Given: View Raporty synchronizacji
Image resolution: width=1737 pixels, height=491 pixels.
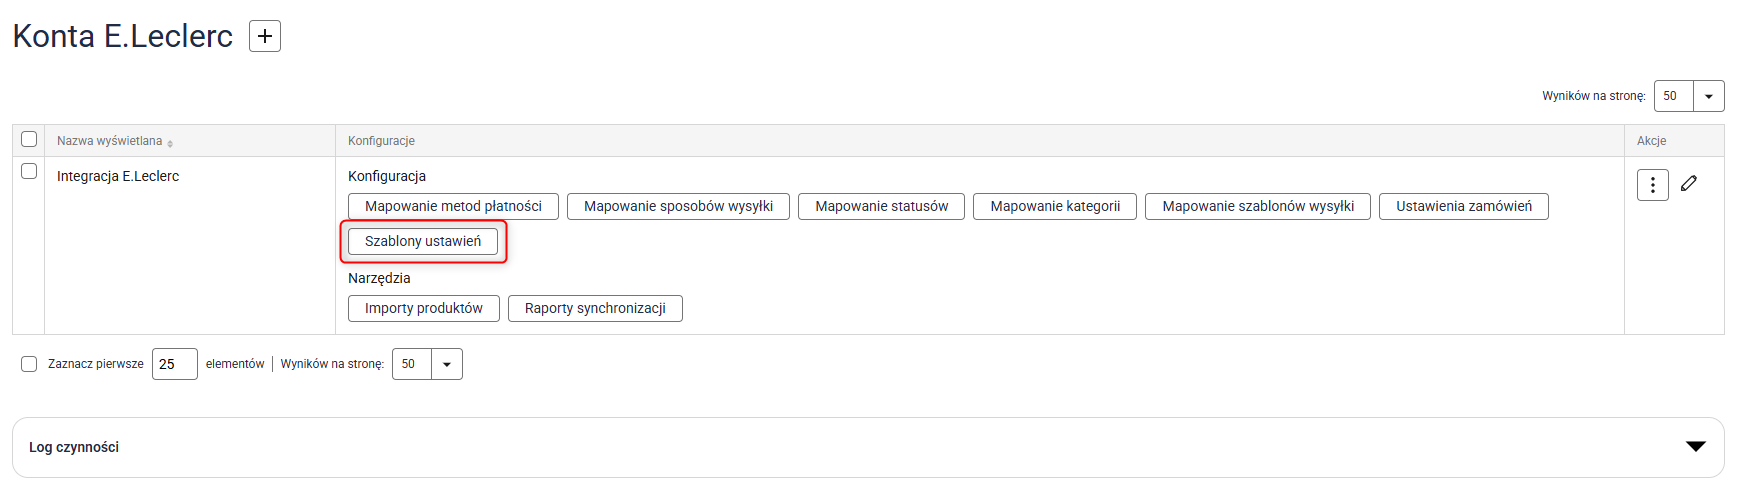Looking at the screenshot, I should (595, 308).
